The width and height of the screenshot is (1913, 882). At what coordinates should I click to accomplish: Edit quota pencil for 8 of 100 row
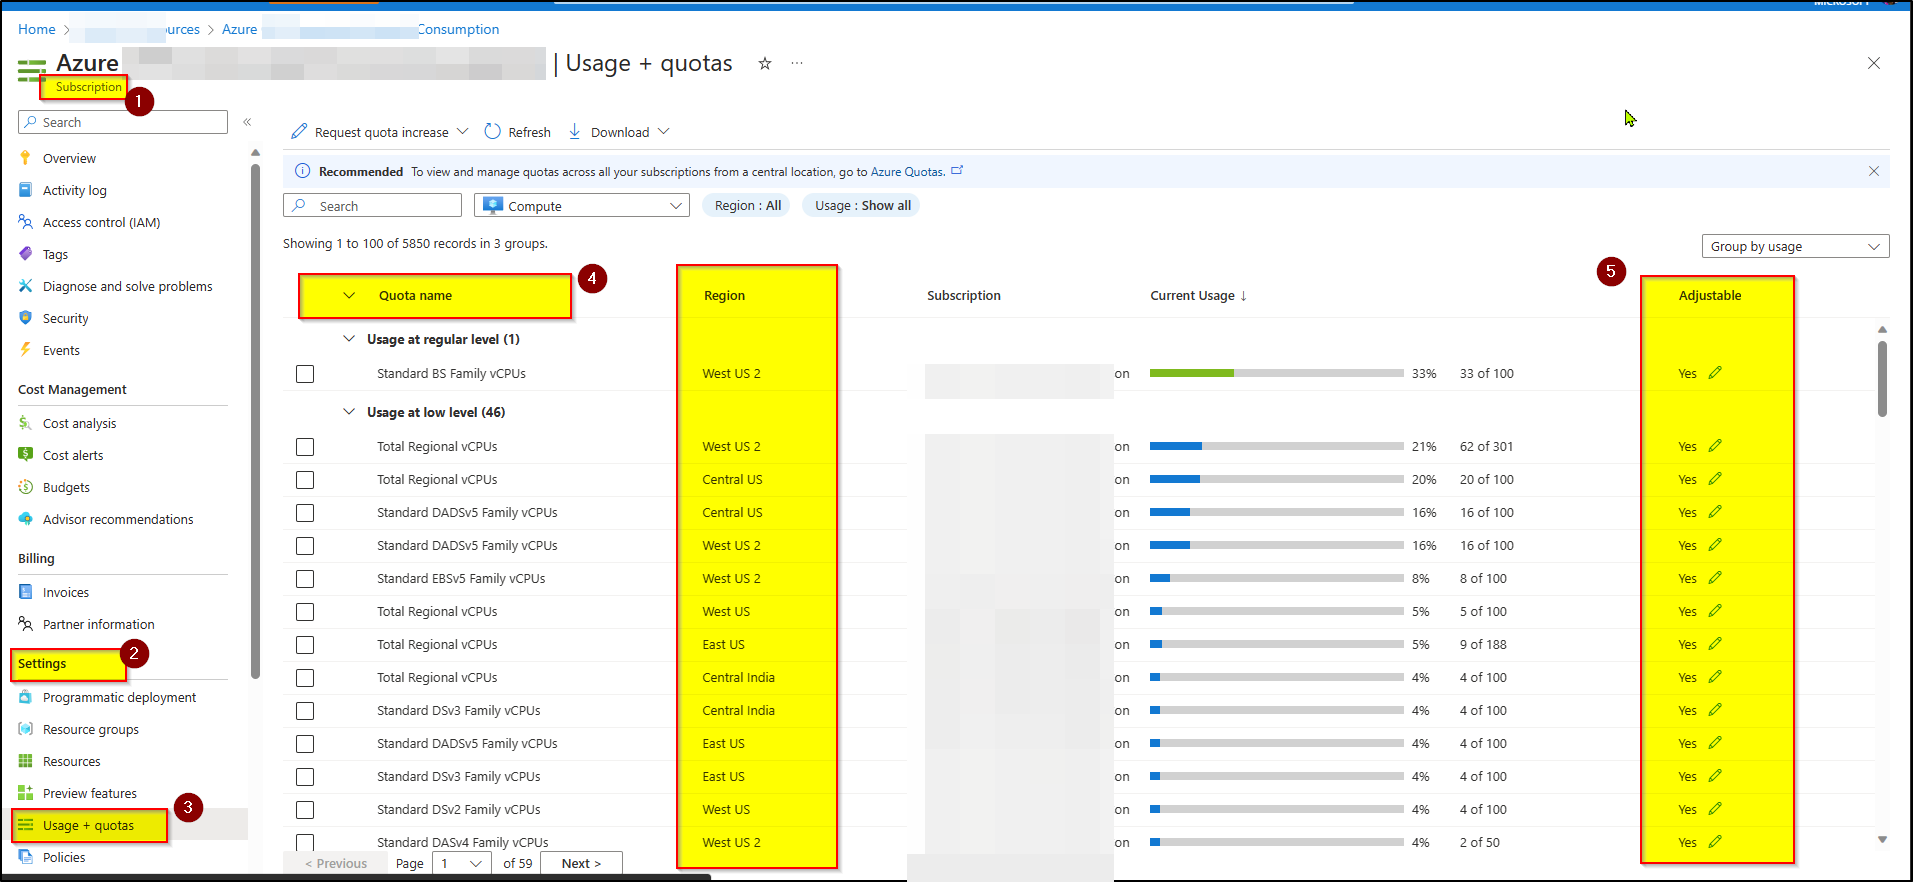click(1715, 578)
